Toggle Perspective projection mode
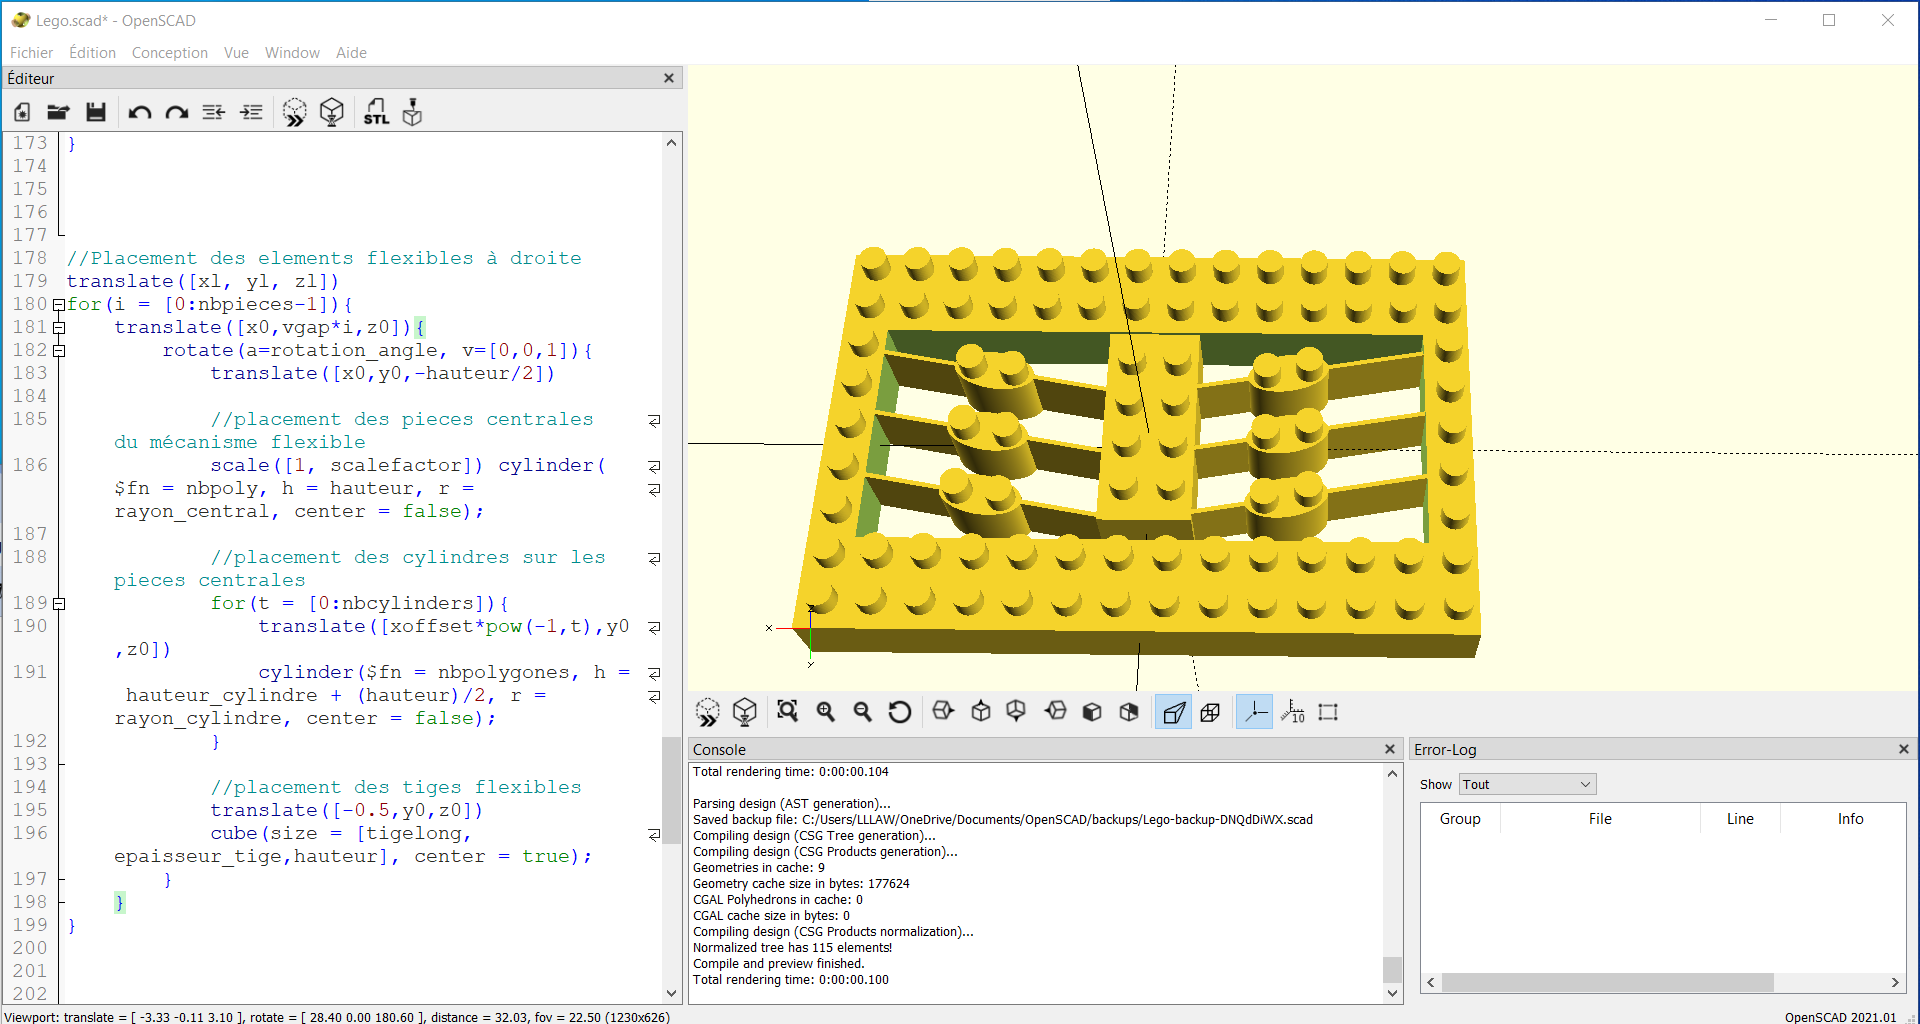This screenshot has height=1024, width=1920. [1173, 712]
